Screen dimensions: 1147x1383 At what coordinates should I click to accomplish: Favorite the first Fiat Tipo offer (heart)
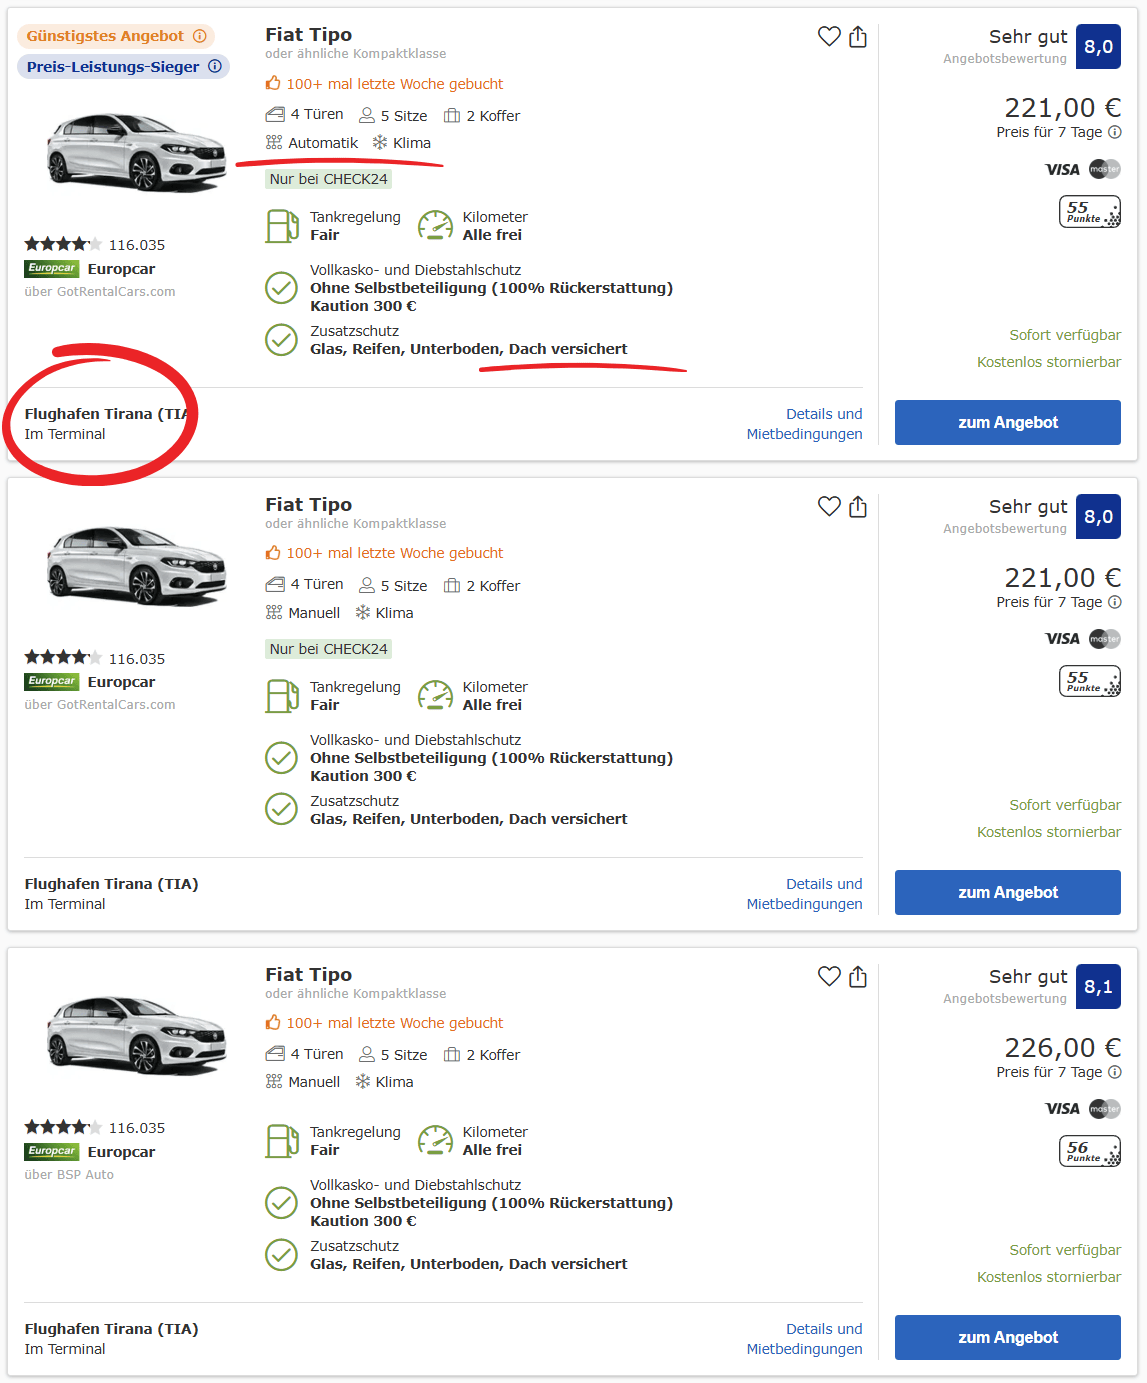click(829, 37)
